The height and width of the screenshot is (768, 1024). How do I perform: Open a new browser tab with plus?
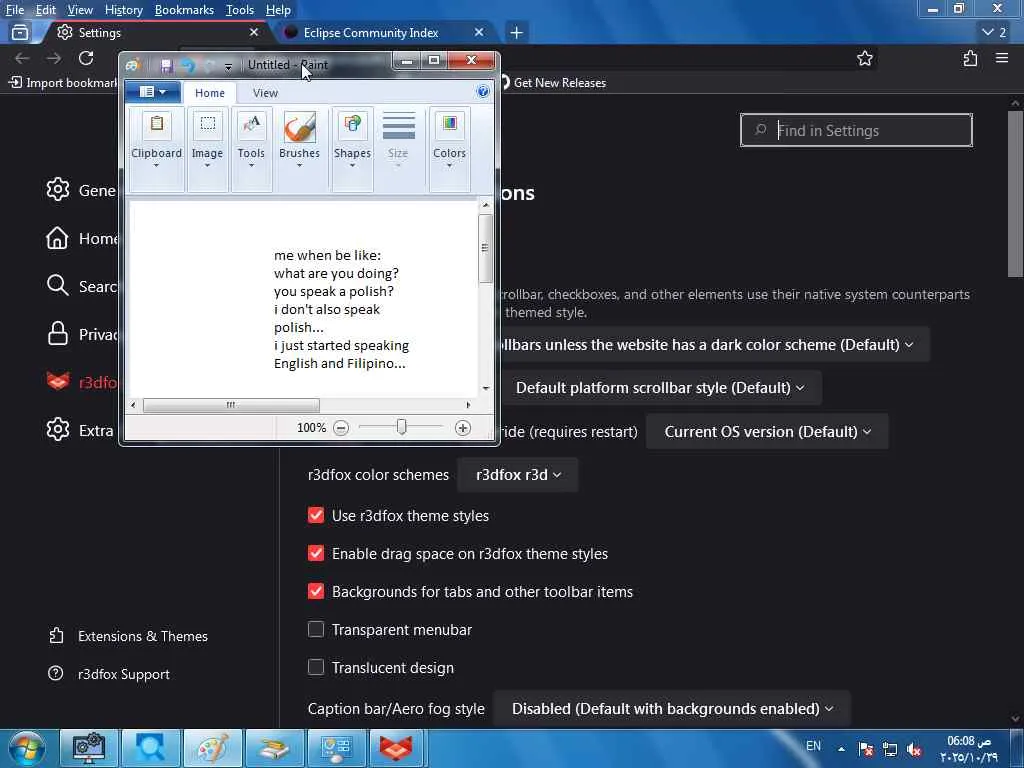coord(517,32)
